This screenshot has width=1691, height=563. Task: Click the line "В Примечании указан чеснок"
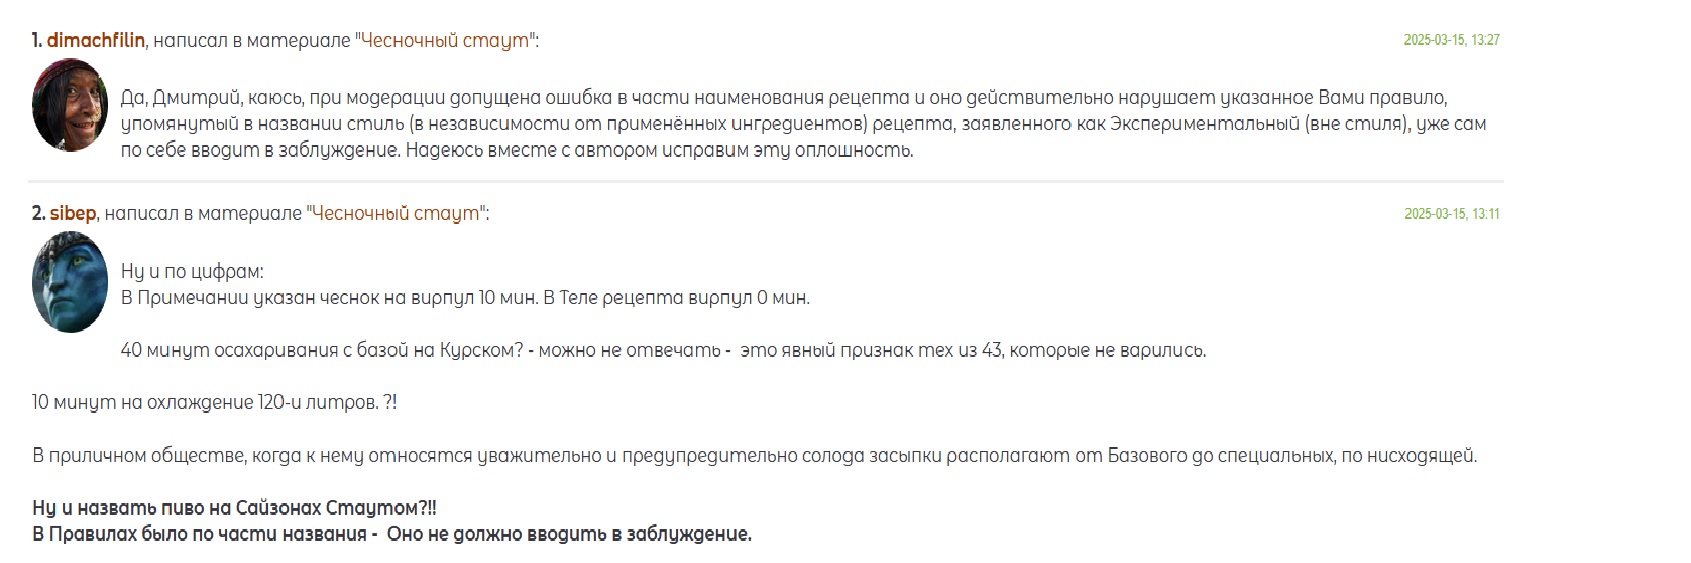tap(465, 298)
